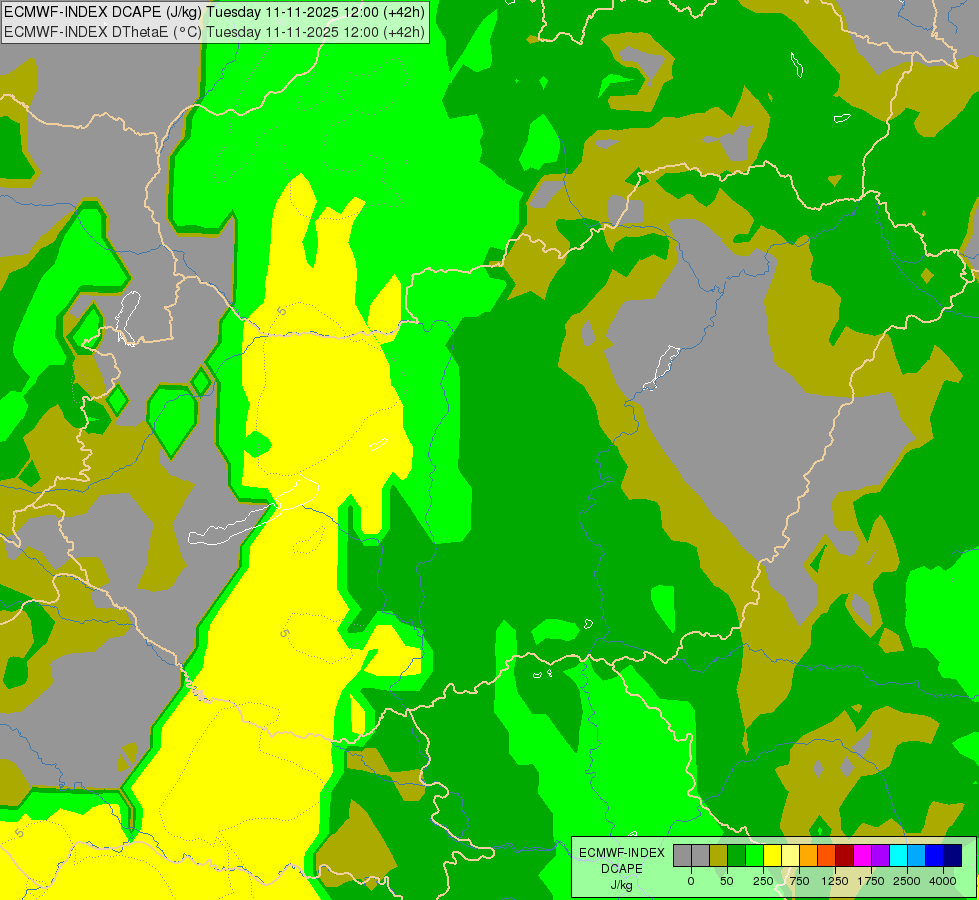Click the purple legend swatch after 1750
This screenshot has height=900, width=979.
880,855
